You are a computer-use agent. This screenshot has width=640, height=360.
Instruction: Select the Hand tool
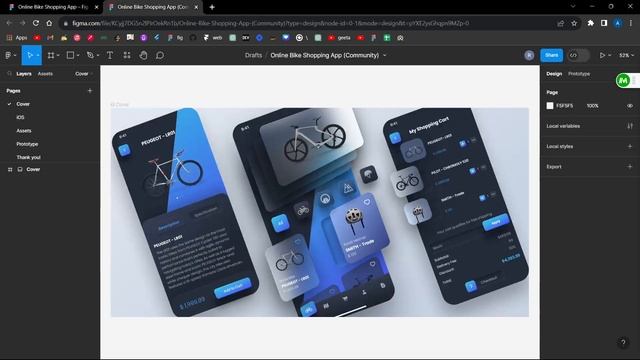tap(143, 55)
